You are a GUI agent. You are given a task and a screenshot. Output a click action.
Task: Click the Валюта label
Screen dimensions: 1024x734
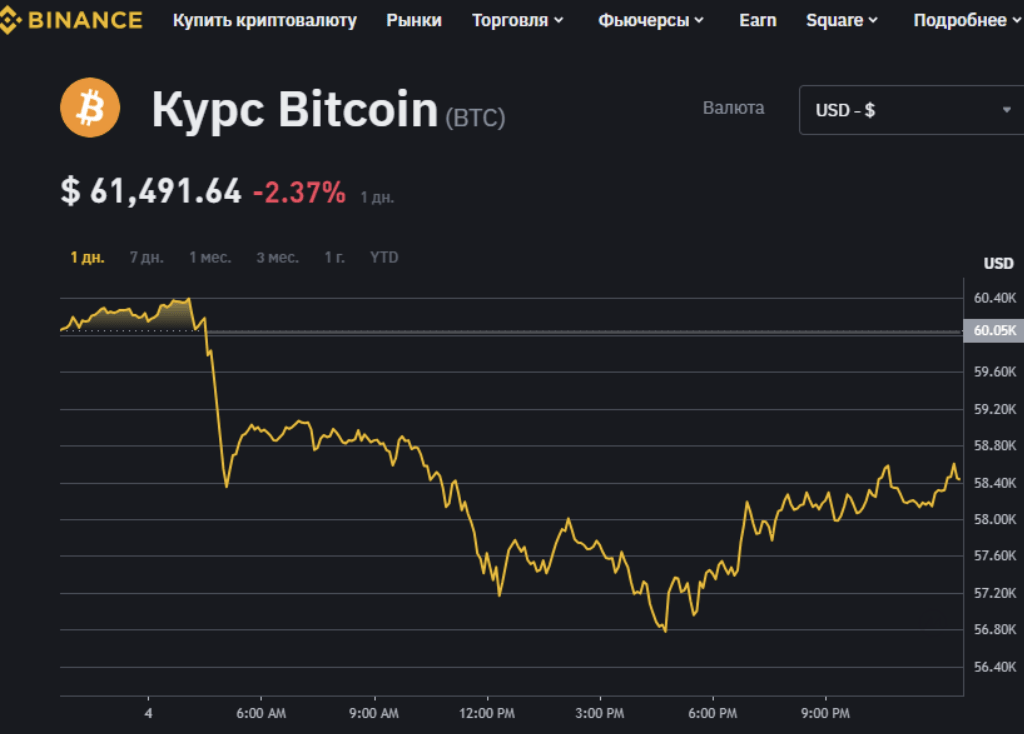point(733,108)
